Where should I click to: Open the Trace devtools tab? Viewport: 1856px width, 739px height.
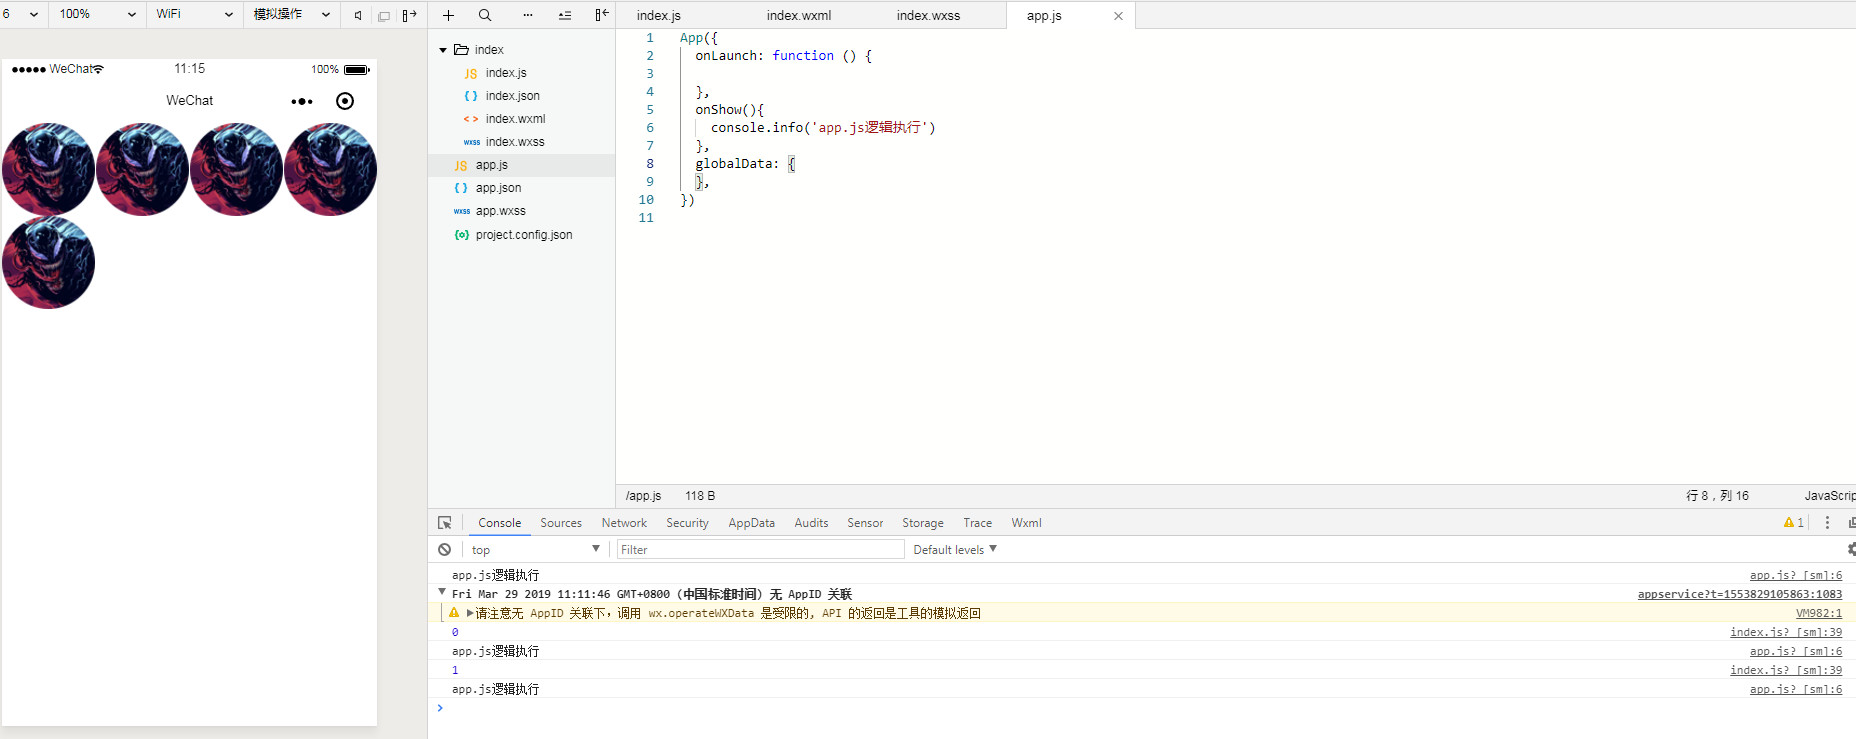tap(977, 522)
